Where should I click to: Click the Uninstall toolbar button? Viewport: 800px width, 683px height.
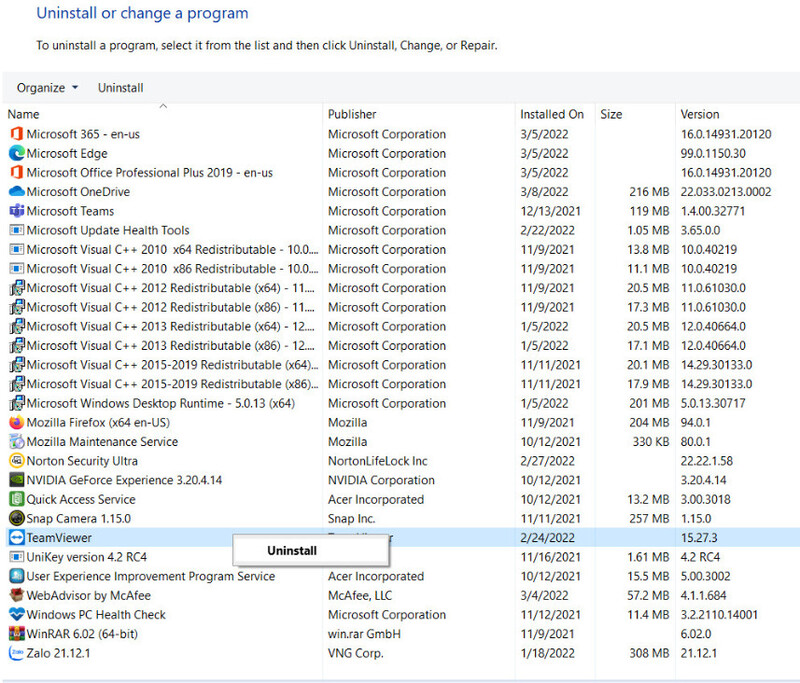tap(120, 88)
